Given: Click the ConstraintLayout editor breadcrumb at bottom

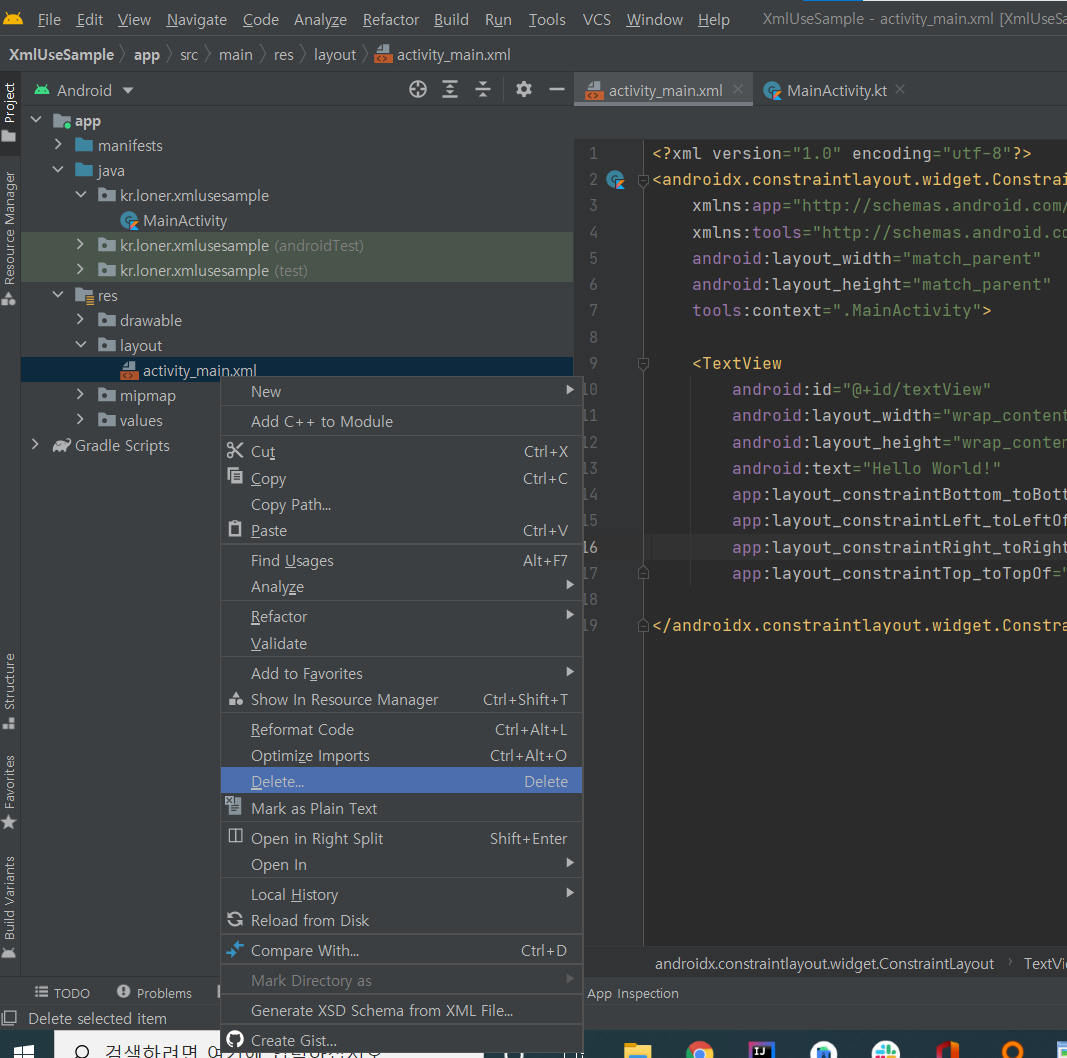Looking at the screenshot, I should click(x=824, y=963).
